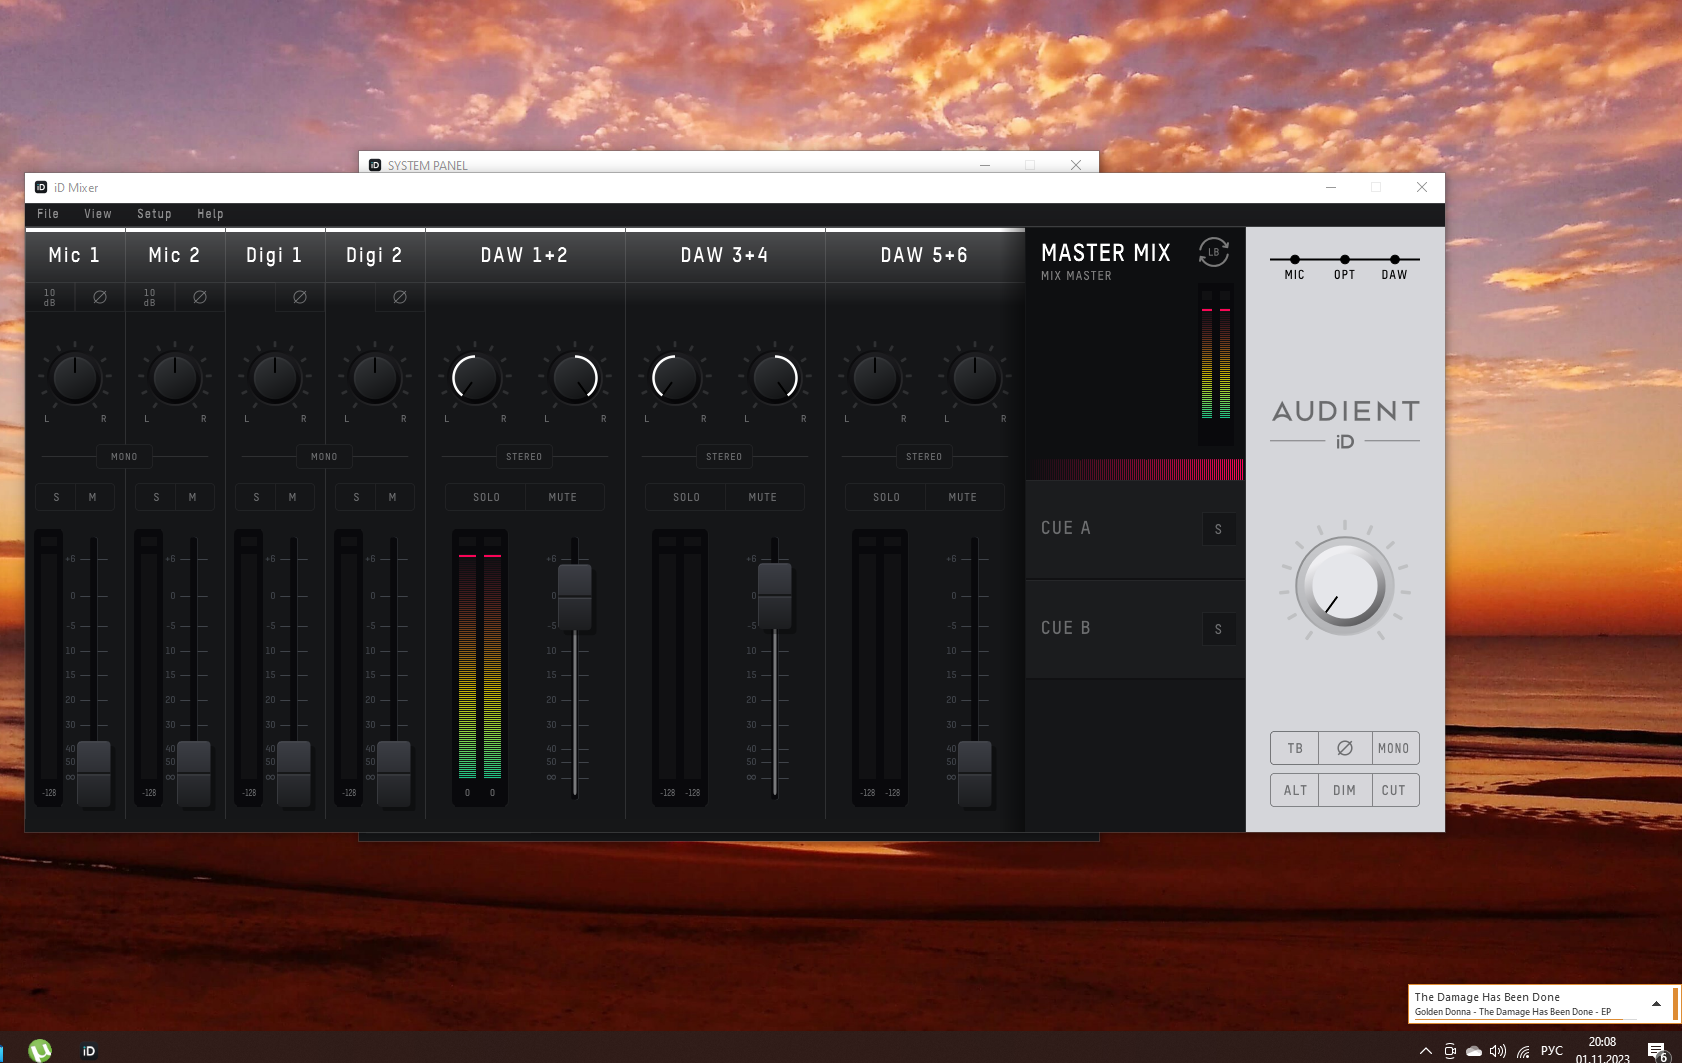Mute the Mic 2 channel
The height and width of the screenshot is (1063, 1682).
(x=193, y=497)
